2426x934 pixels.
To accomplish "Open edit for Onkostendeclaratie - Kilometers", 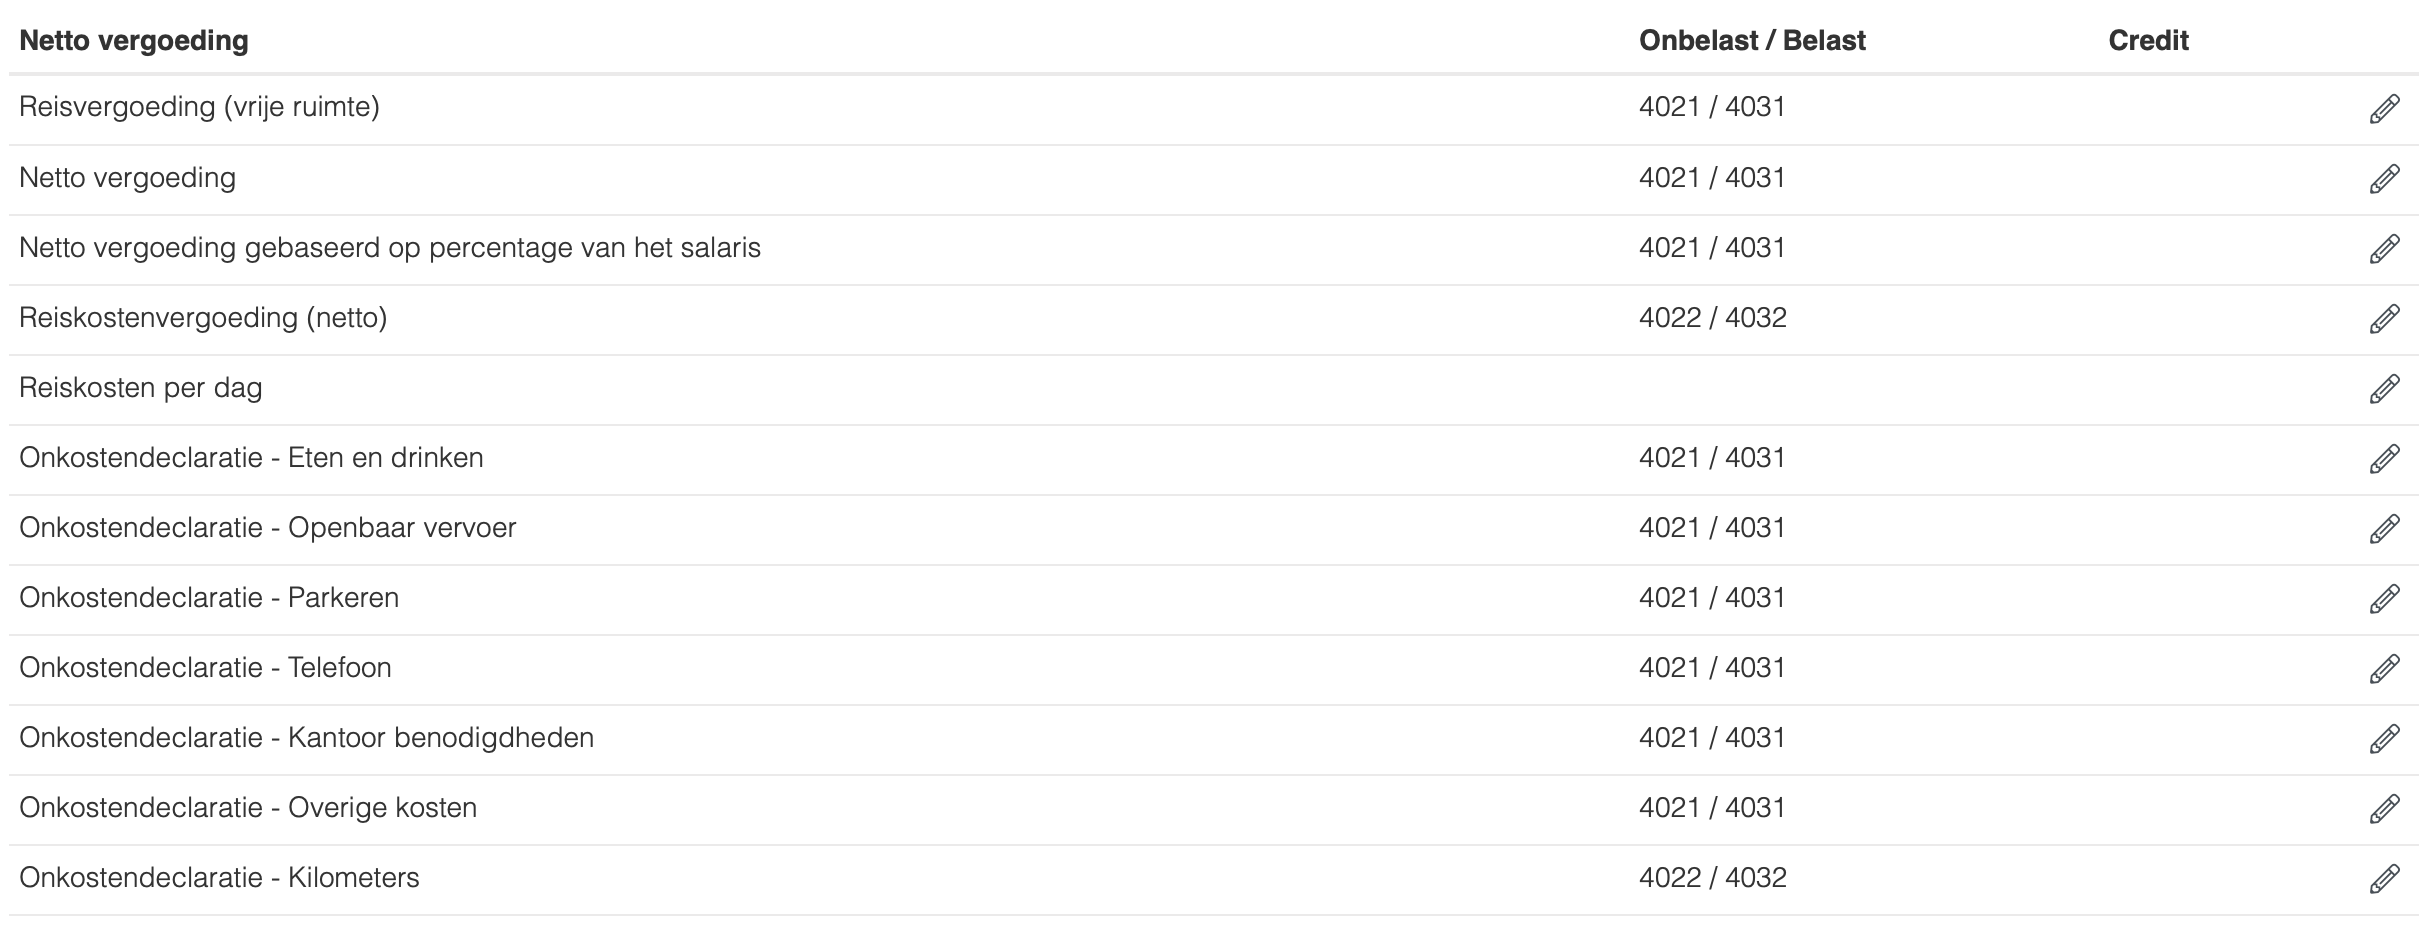I will tap(2384, 879).
